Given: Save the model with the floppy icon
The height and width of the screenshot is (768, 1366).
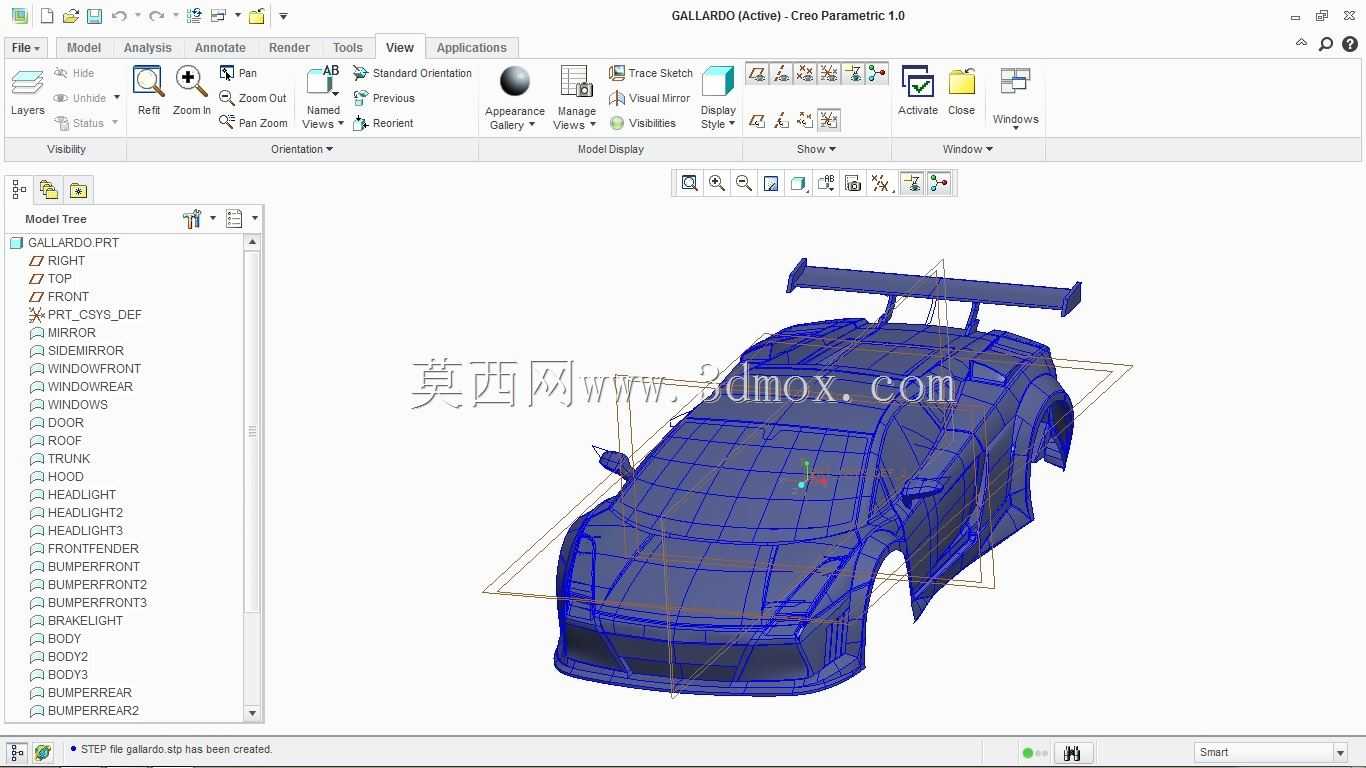Looking at the screenshot, I should click(94, 16).
